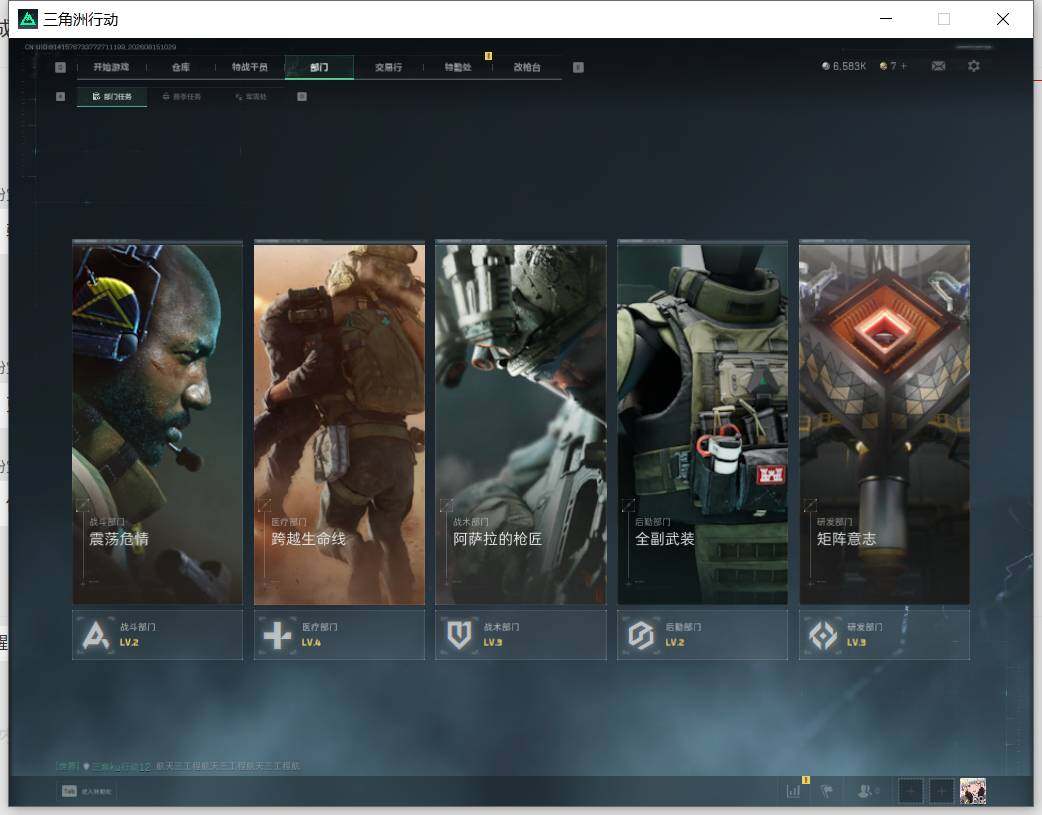Open the 震荡危情 combat department card
Viewport: 1042px width, 815px height.
coord(157,423)
